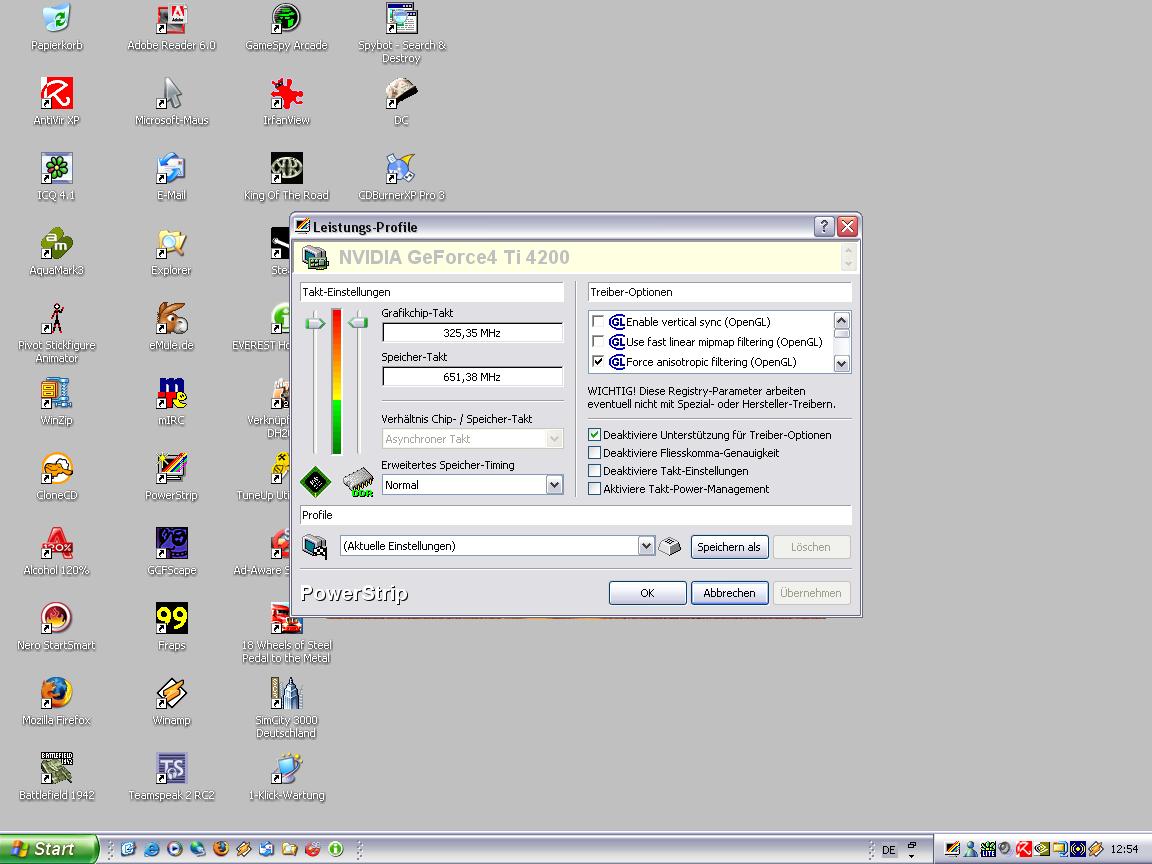1152x864 pixels.
Task: Click the Löschen button
Action: coord(811,547)
